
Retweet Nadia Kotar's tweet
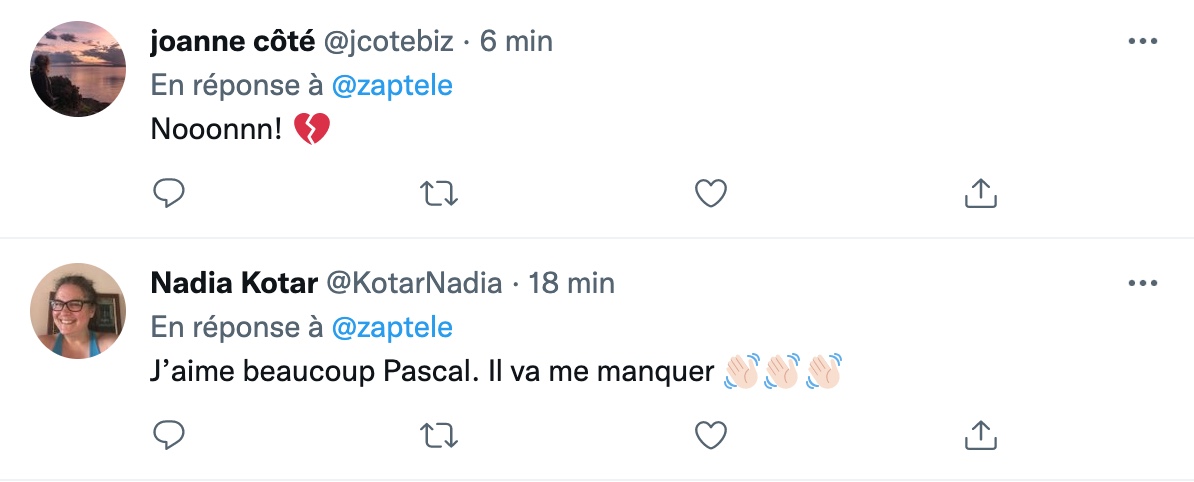coord(439,436)
